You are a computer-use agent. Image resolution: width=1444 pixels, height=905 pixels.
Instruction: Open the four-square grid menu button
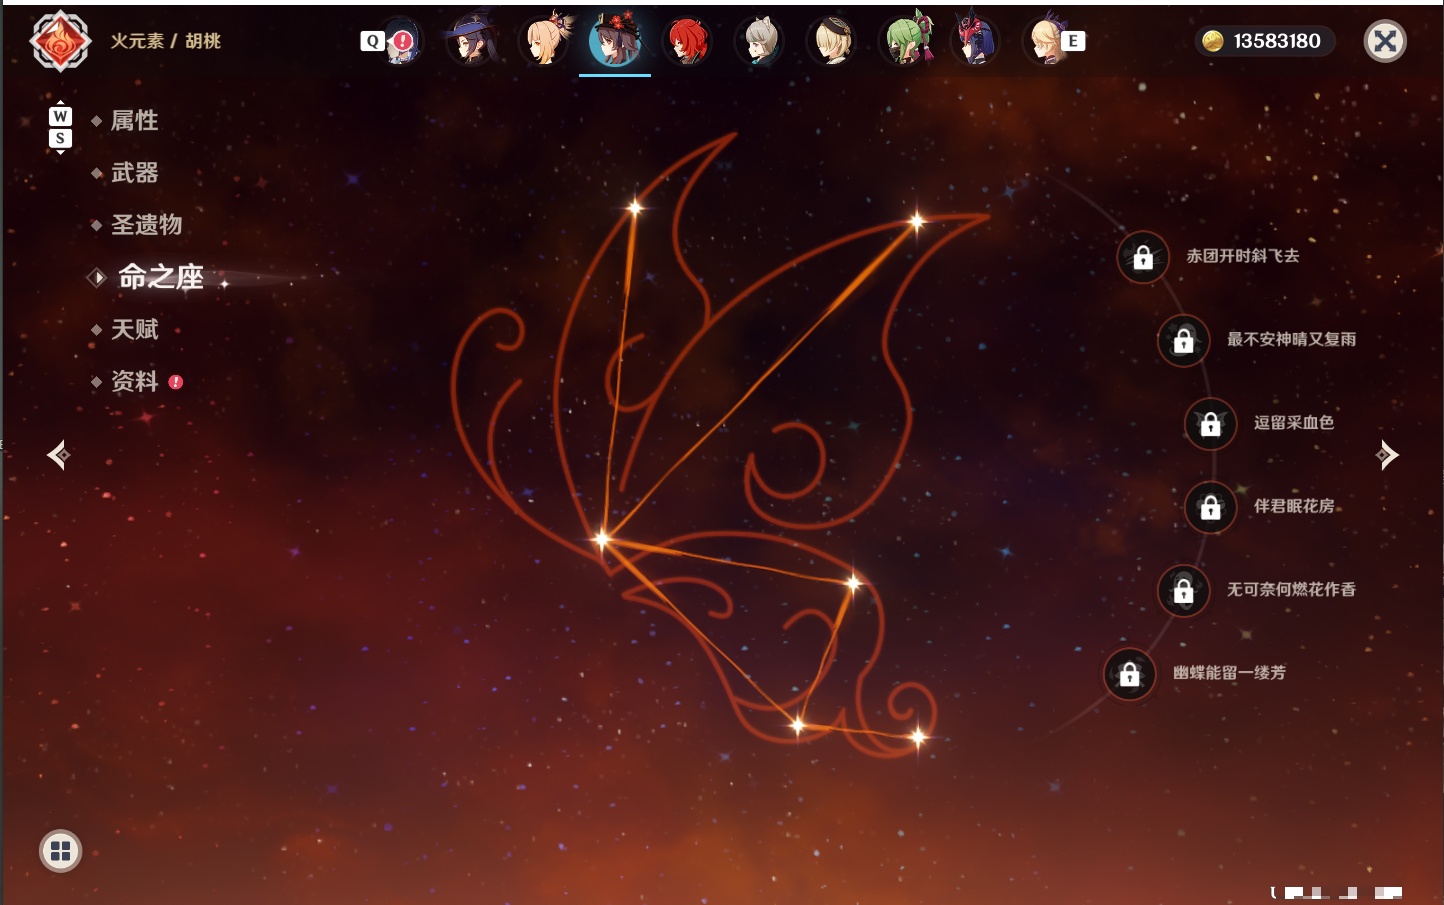pos(60,851)
